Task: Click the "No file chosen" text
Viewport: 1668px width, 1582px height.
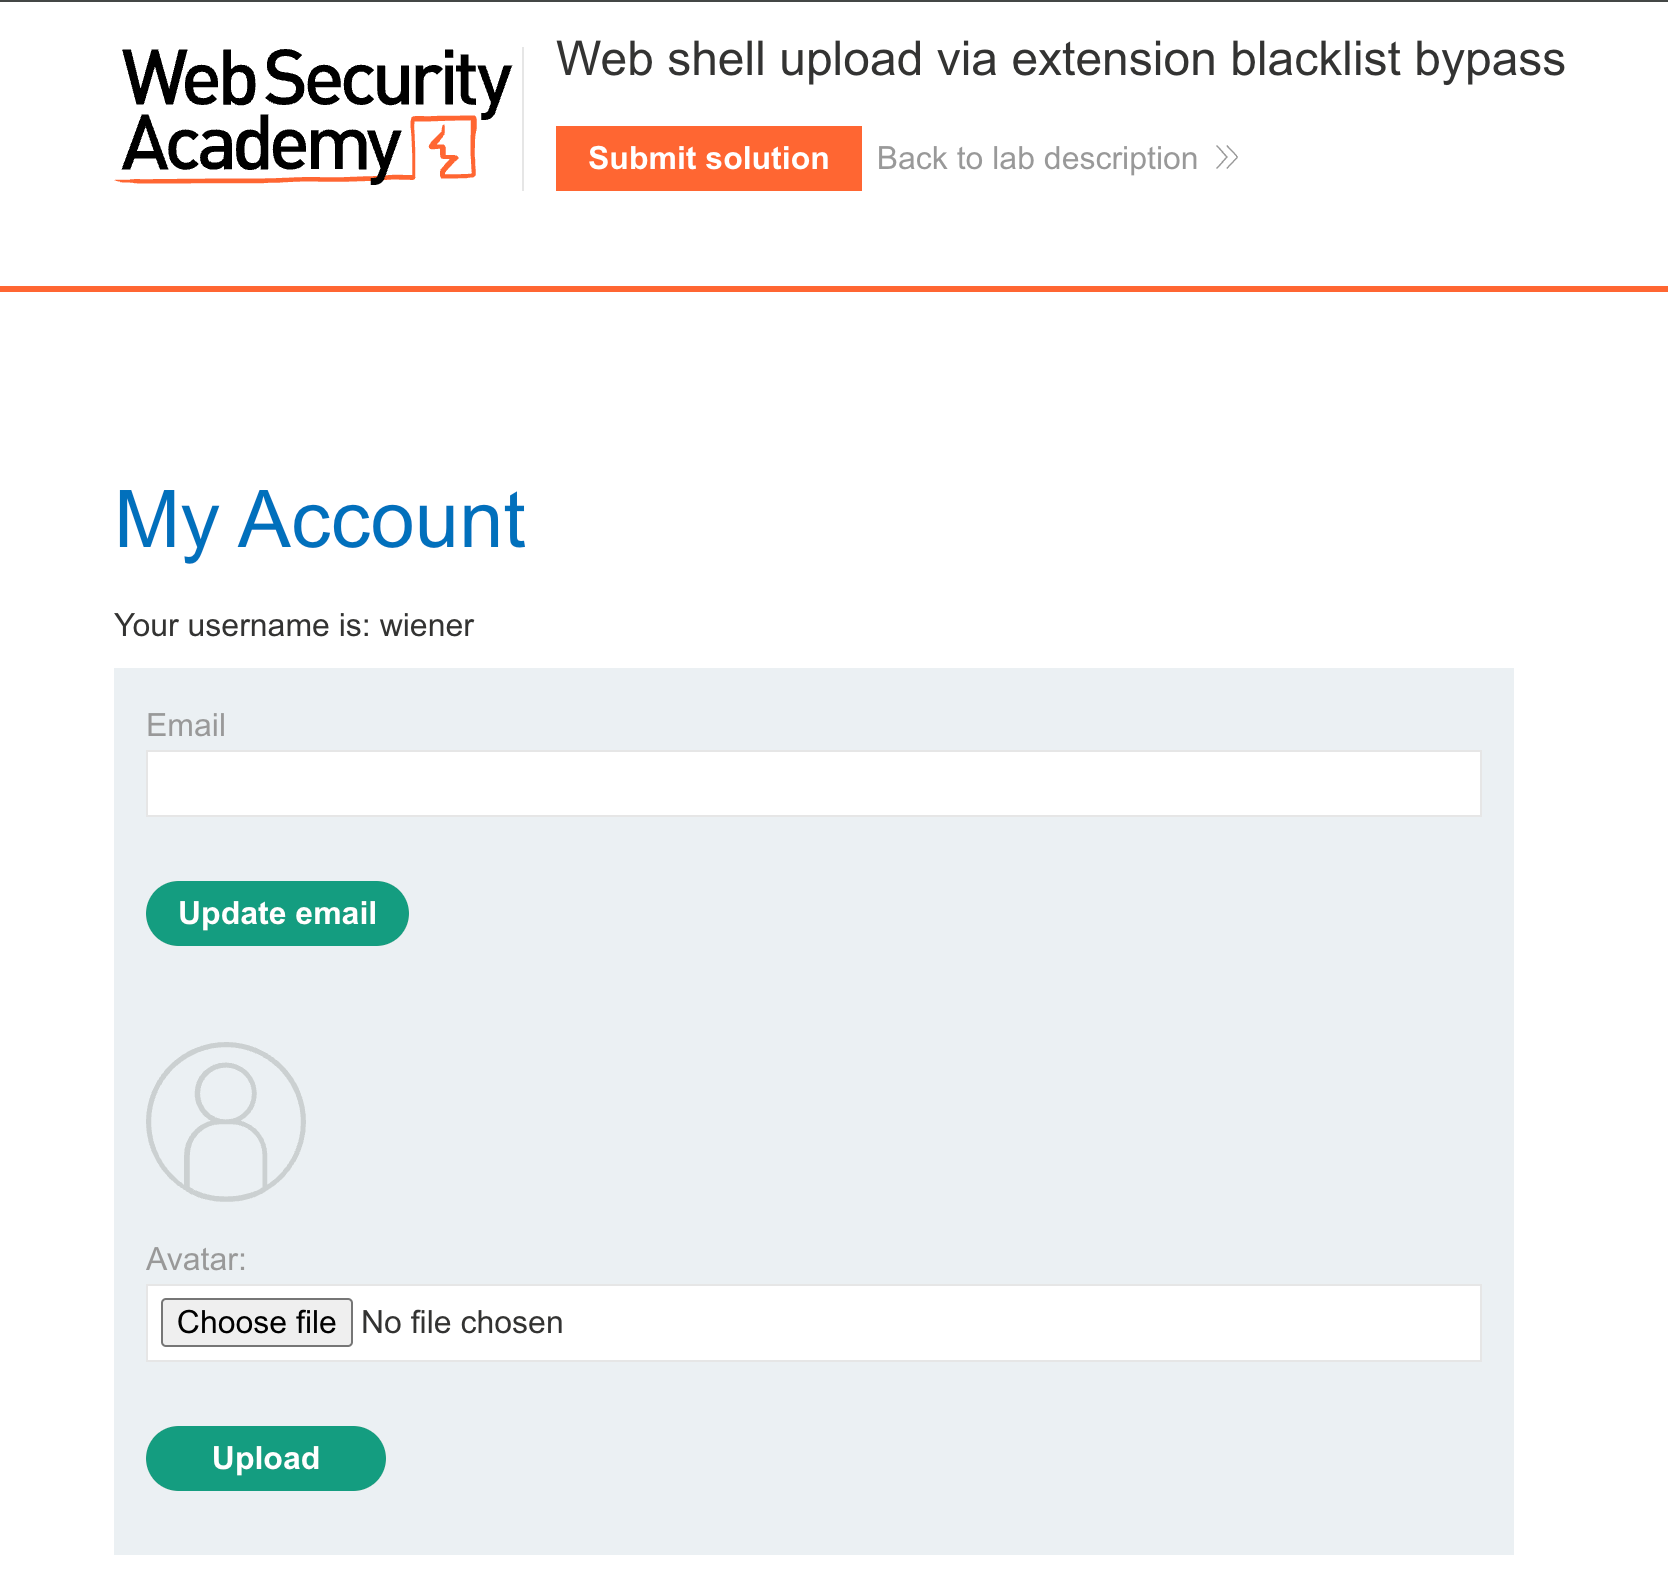Action: (462, 1322)
